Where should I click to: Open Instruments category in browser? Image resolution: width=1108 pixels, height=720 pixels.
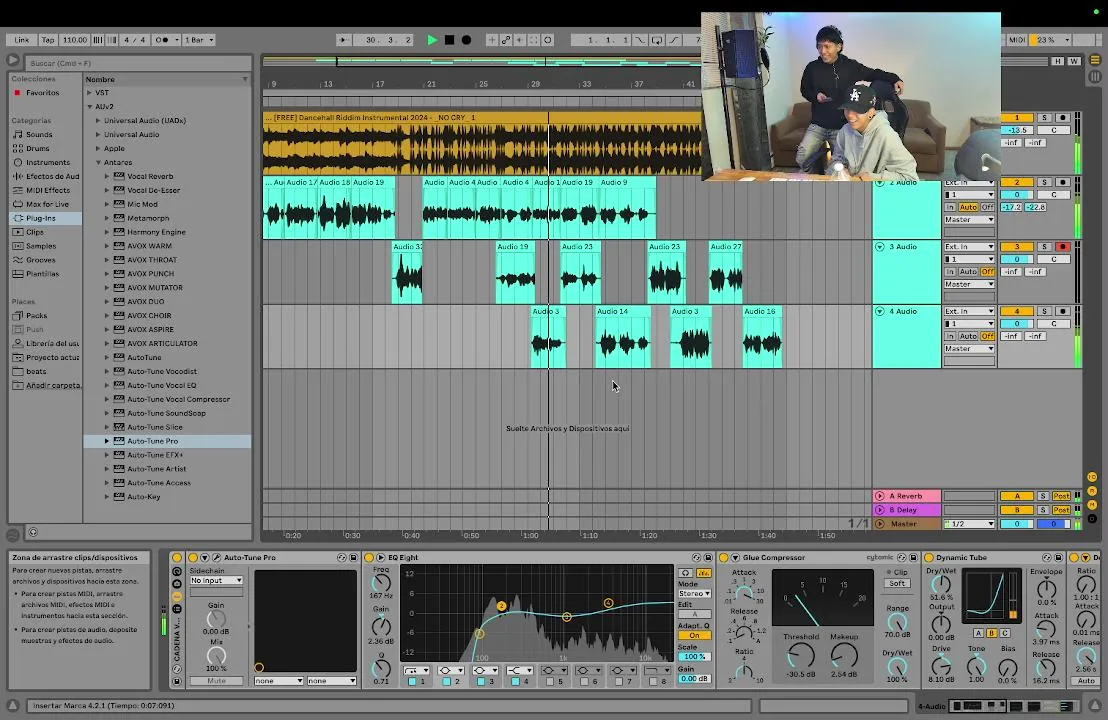click(47, 163)
